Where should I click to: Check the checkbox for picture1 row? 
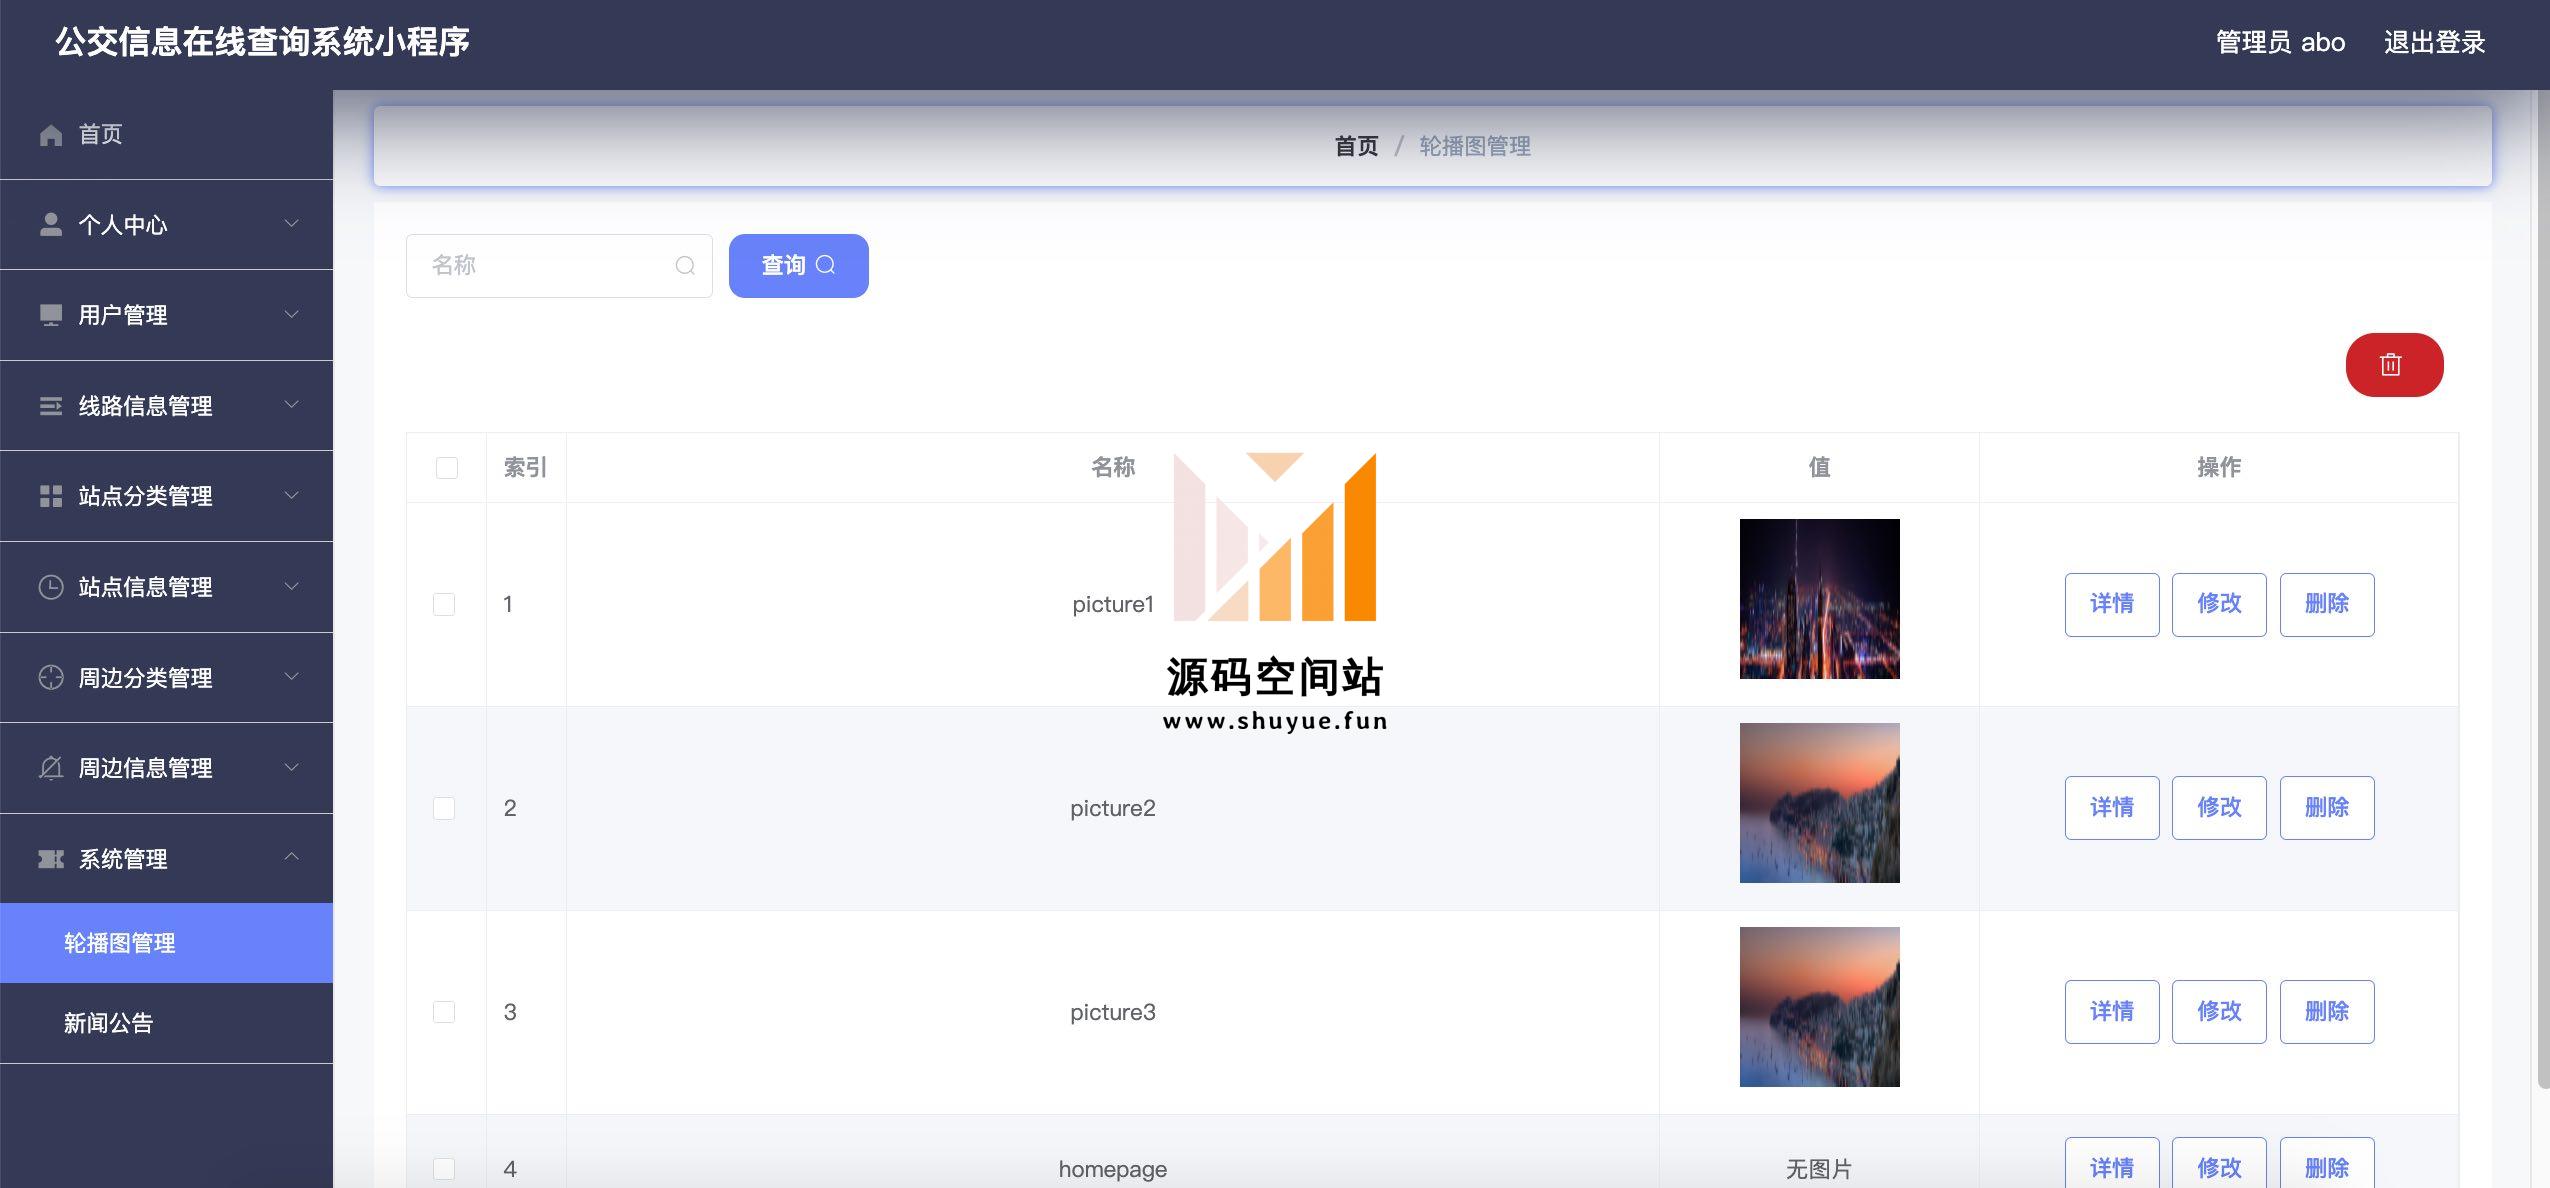[444, 604]
